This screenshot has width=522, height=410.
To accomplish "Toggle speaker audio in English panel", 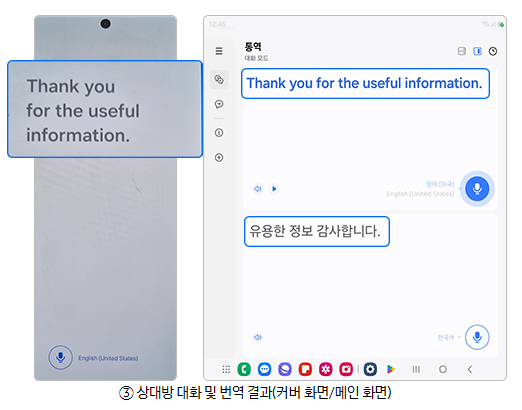I will click(x=258, y=189).
